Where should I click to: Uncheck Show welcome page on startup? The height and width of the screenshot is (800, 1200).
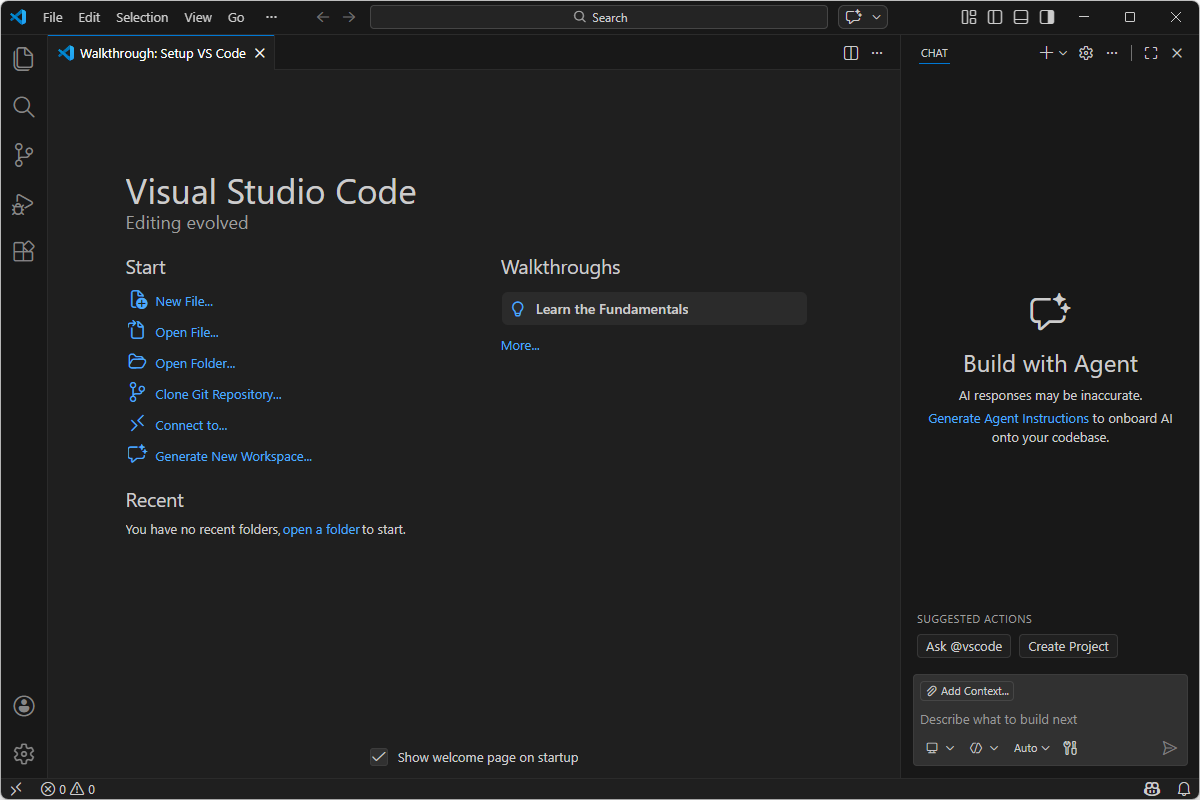(x=379, y=757)
